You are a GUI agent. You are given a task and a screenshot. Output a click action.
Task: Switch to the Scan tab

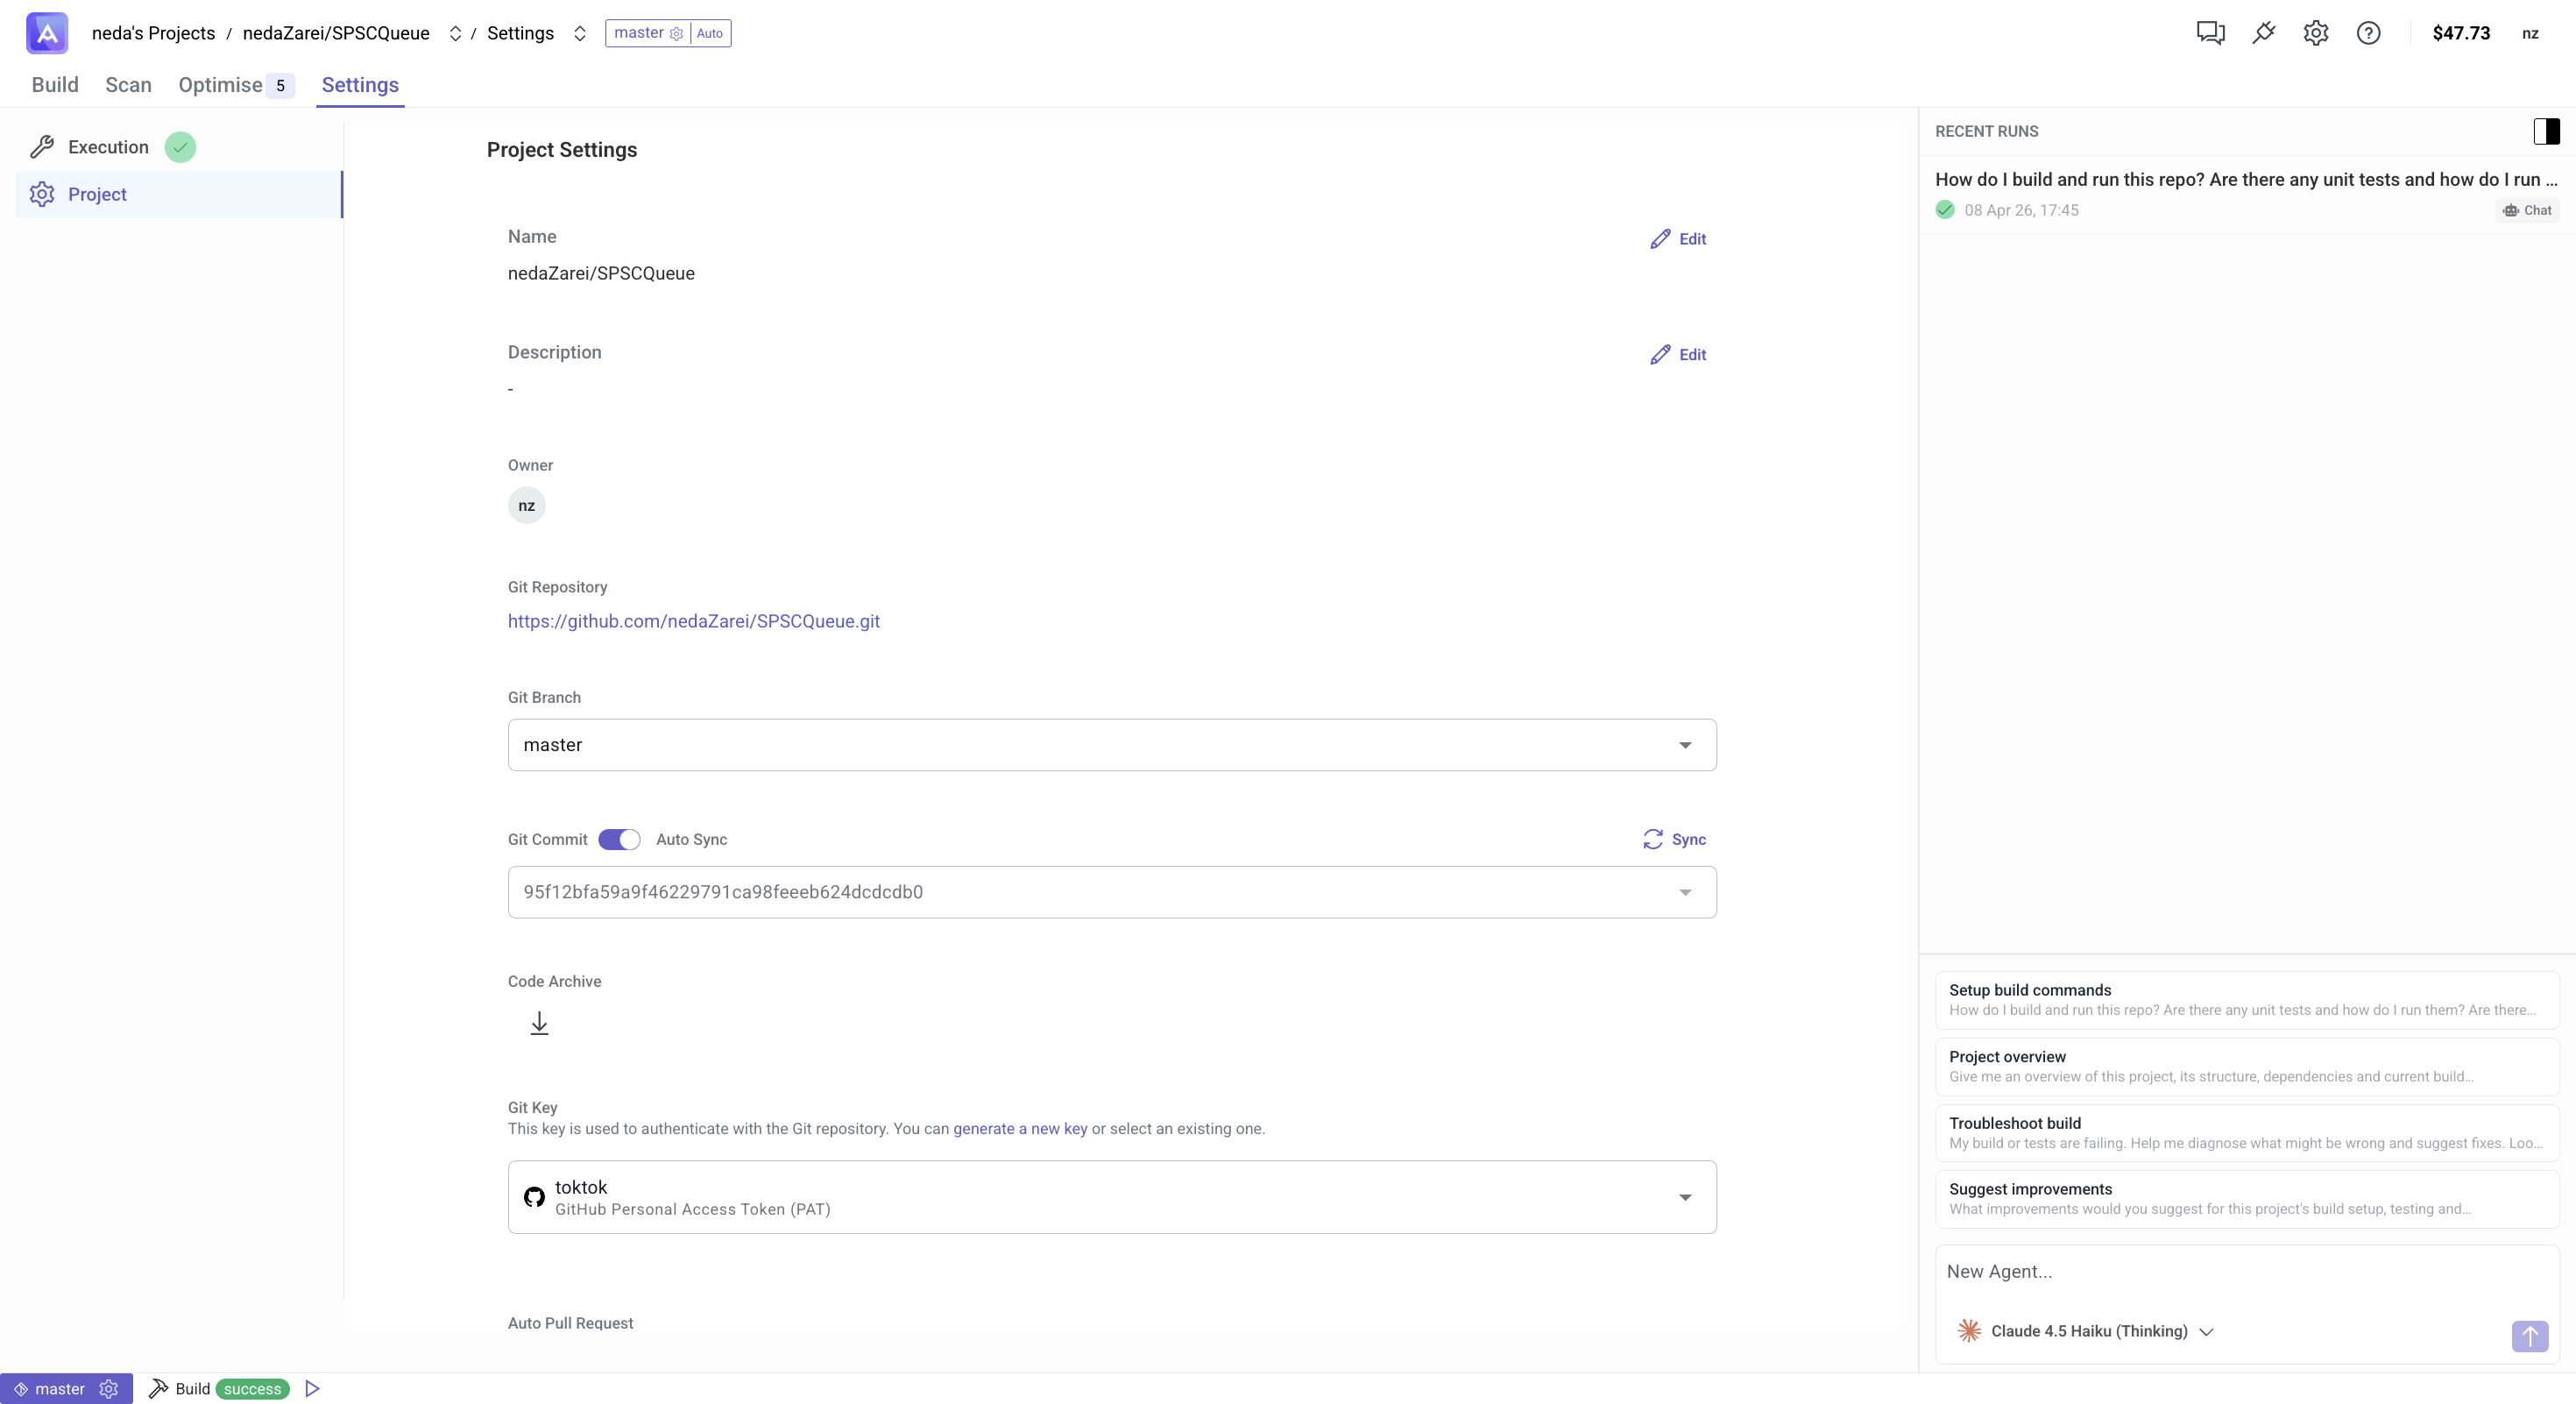(x=128, y=85)
